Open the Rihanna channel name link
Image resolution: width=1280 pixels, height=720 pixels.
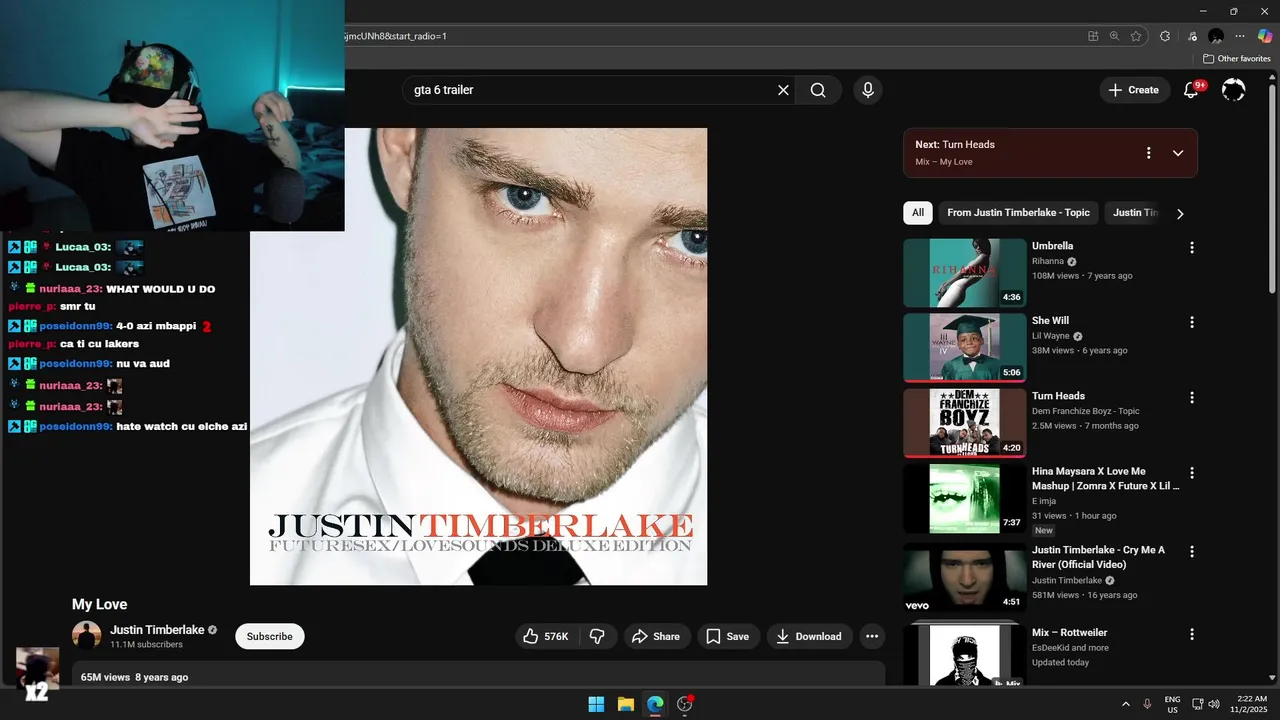[x=1048, y=261]
